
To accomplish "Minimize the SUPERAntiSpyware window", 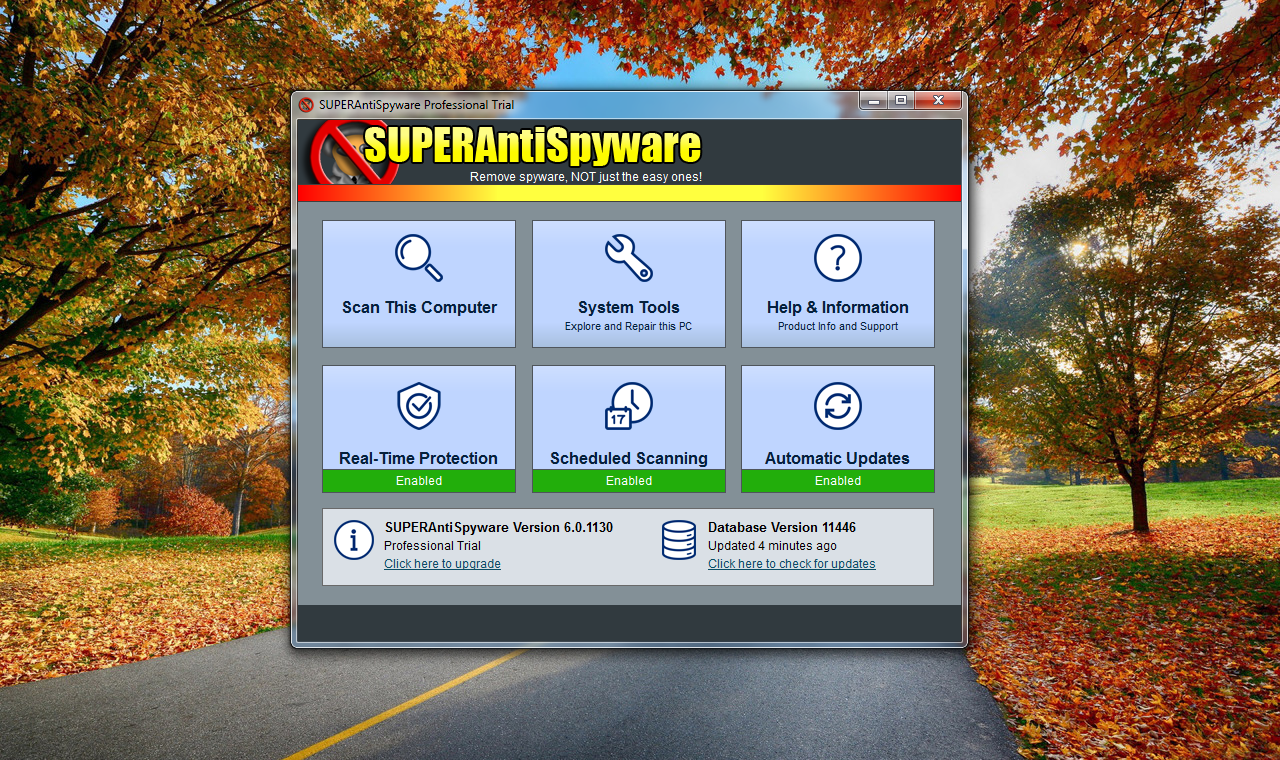I will [873, 101].
